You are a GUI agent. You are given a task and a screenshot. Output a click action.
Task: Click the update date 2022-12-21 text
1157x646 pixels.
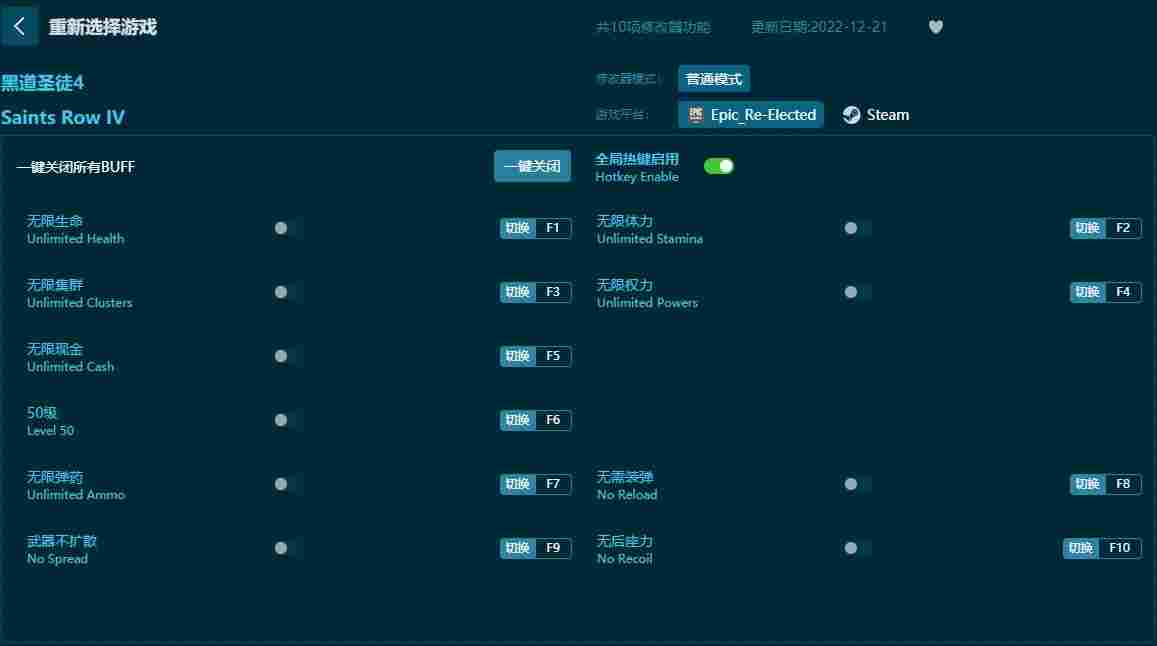click(x=819, y=27)
